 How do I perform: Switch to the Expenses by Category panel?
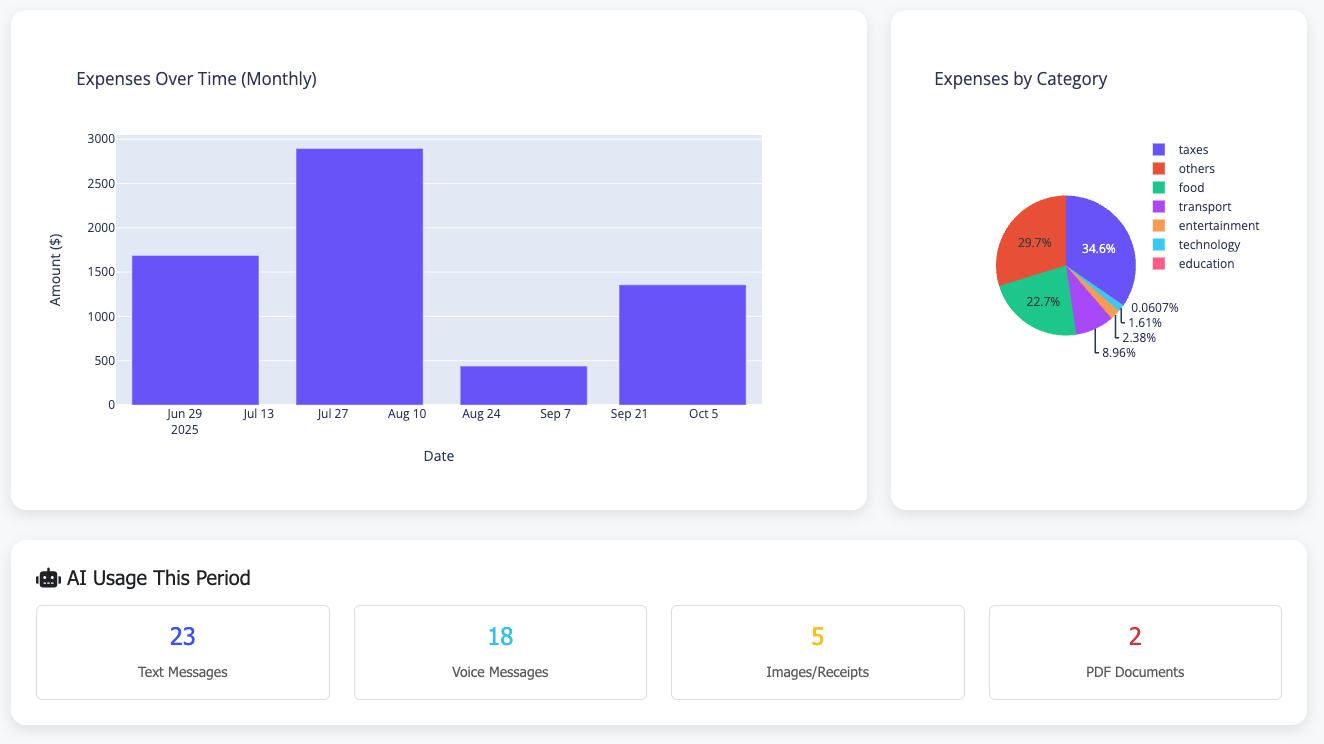click(1020, 78)
